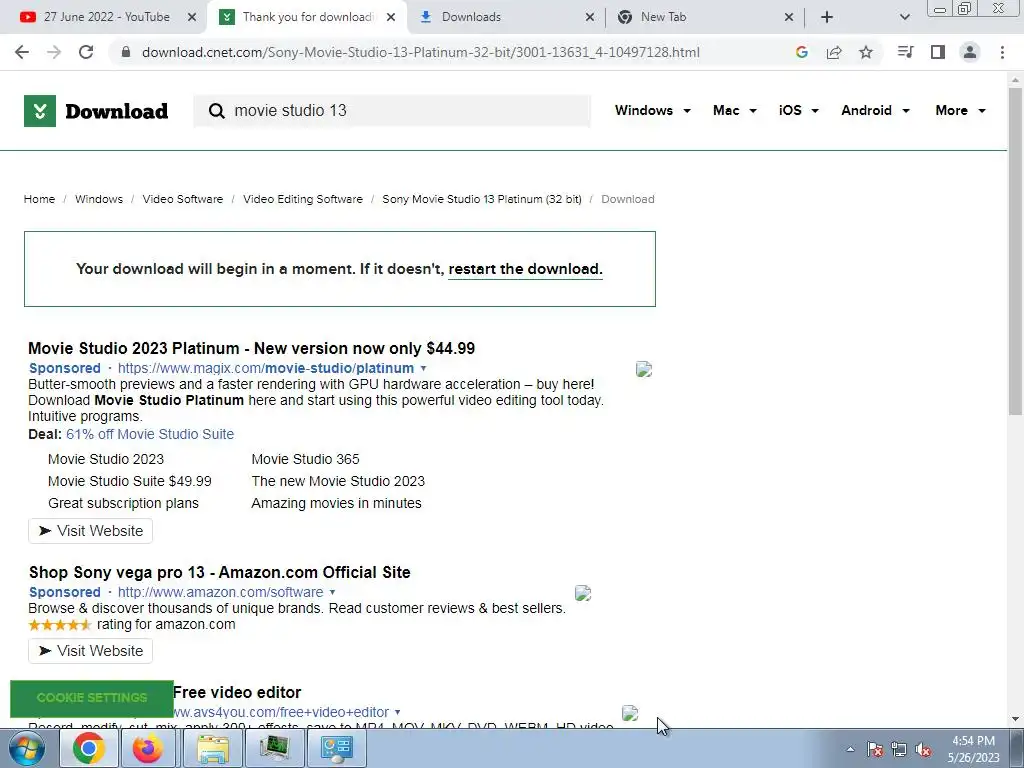
Task: Expand the Mac menu dropdown
Action: point(735,110)
